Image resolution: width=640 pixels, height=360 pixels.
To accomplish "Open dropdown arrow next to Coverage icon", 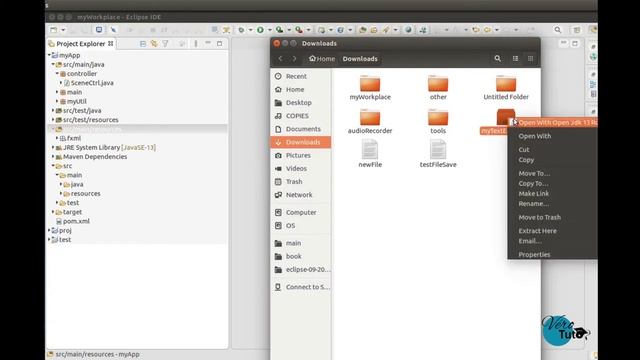I will pos(289,30).
